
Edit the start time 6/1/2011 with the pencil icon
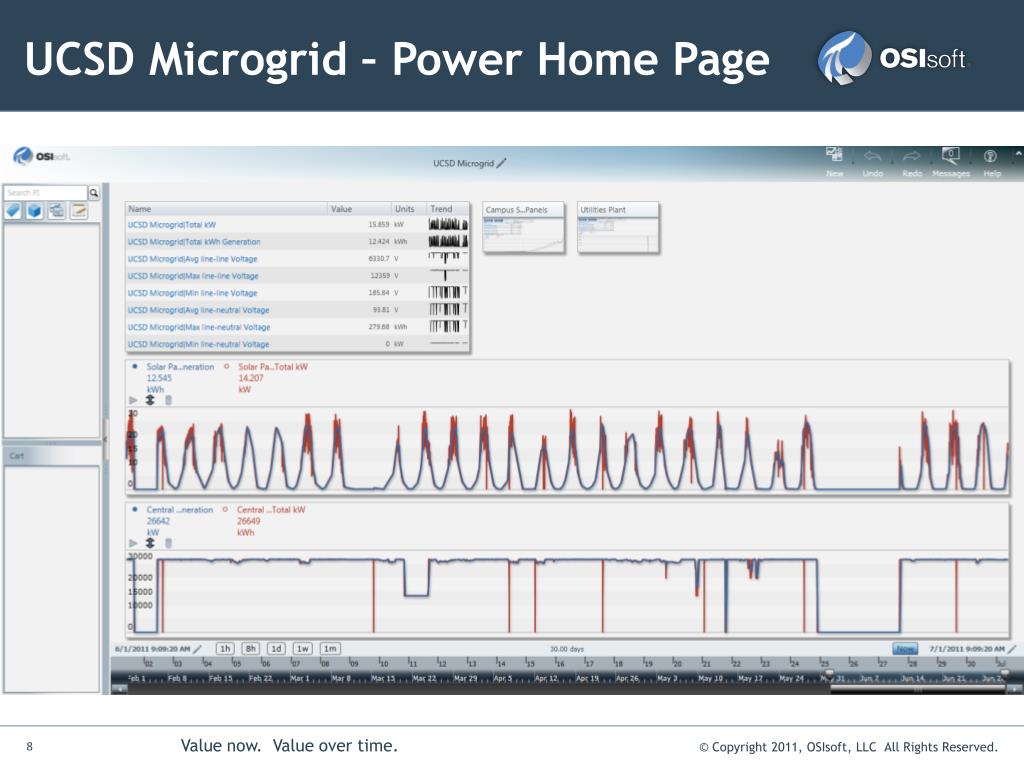click(x=198, y=649)
